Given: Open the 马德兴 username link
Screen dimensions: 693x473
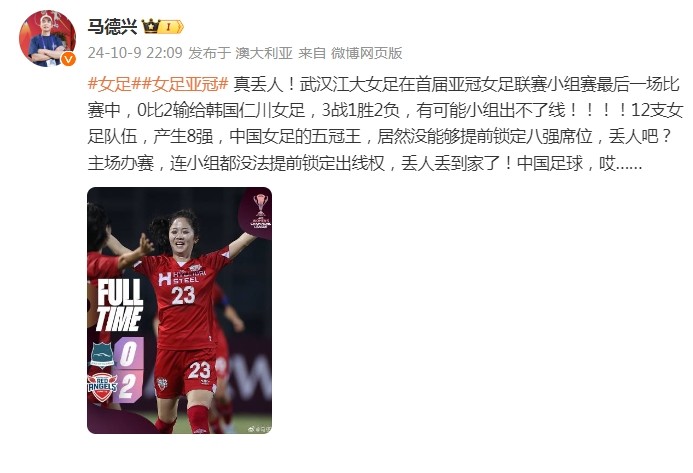Looking at the screenshot, I should (x=112, y=27).
